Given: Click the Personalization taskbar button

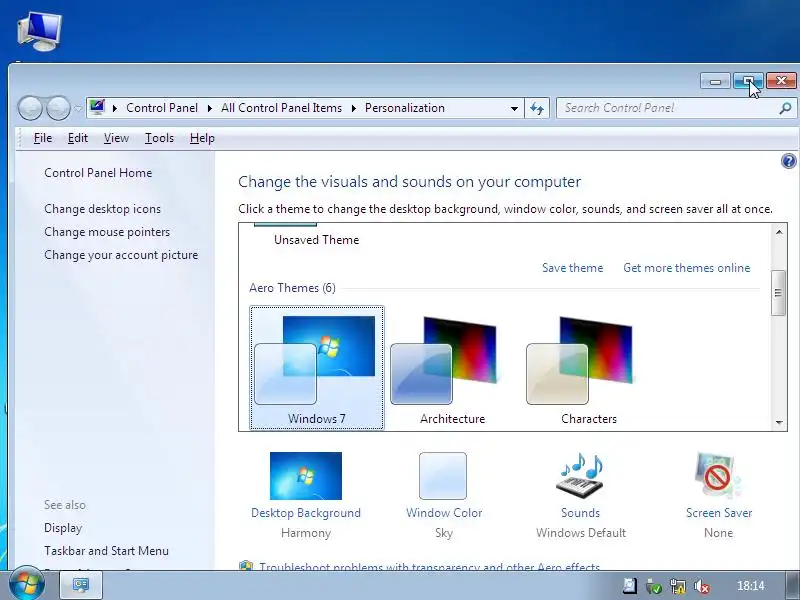Looking at the screenshot, I should 81,585.
